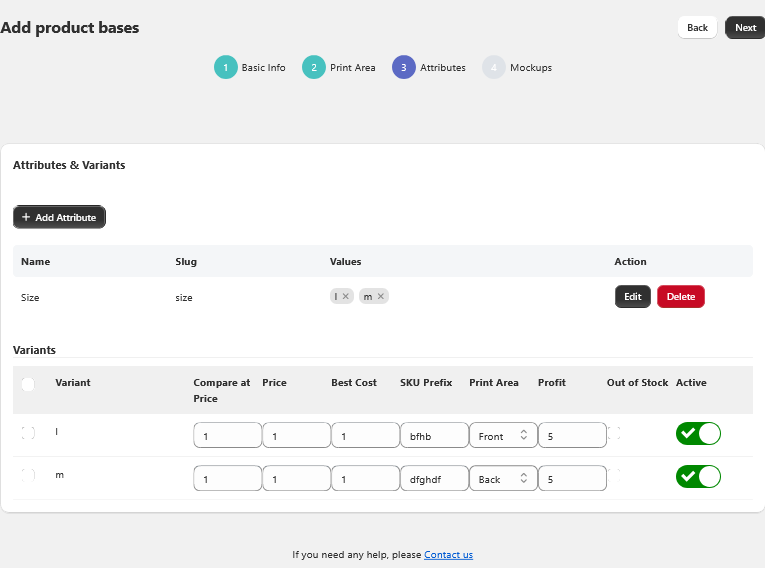The height and width of the screenshot is (568, 765).
Task: Proceed with the Next button
Action: [x=745, y=28]
